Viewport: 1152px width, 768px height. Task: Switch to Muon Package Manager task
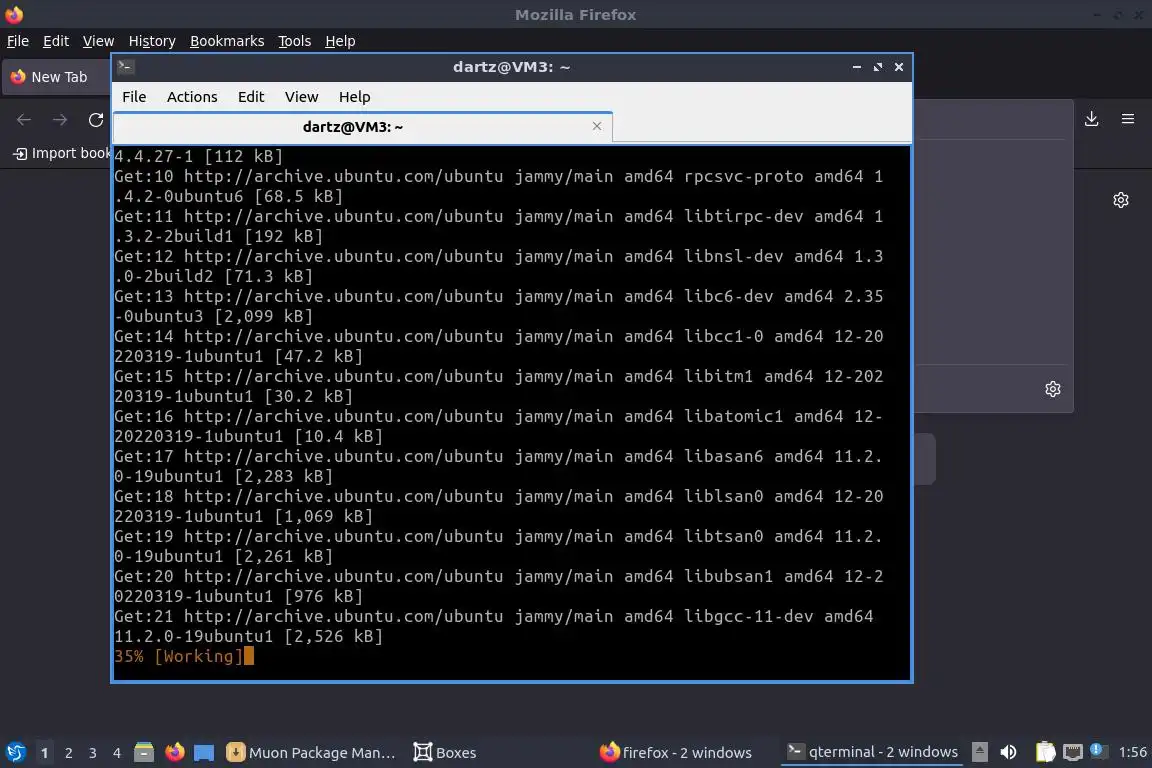311,753
